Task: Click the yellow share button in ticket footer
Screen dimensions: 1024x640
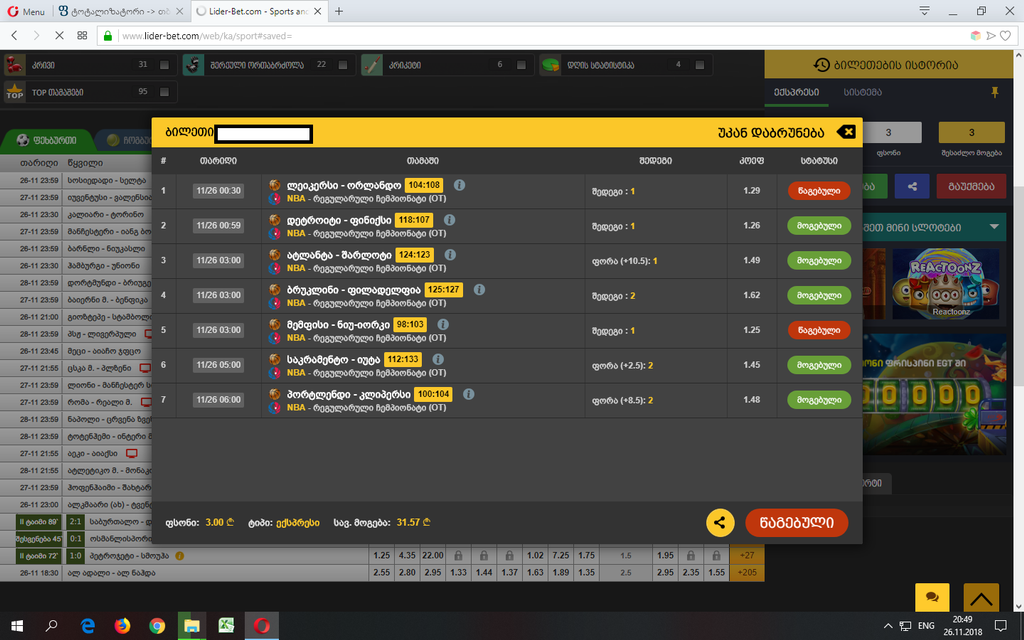Action: 720,522
